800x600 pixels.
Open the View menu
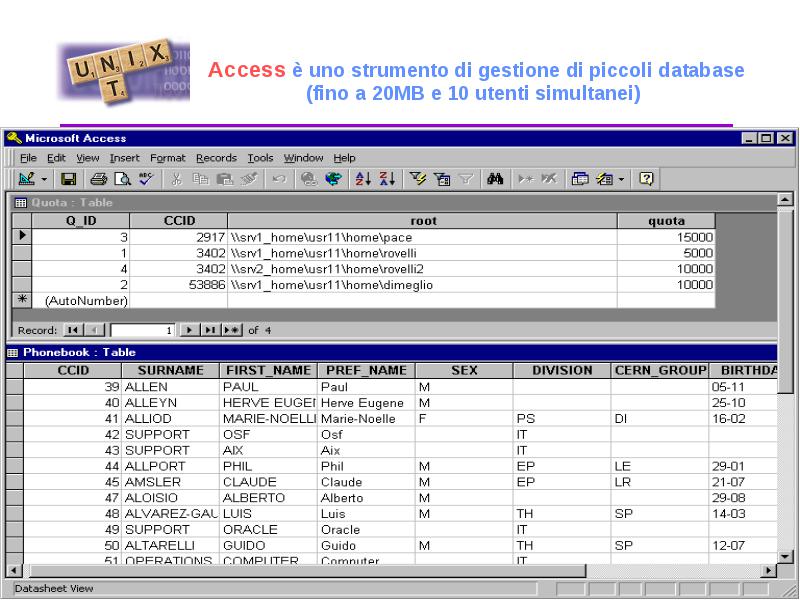[88, 158]
